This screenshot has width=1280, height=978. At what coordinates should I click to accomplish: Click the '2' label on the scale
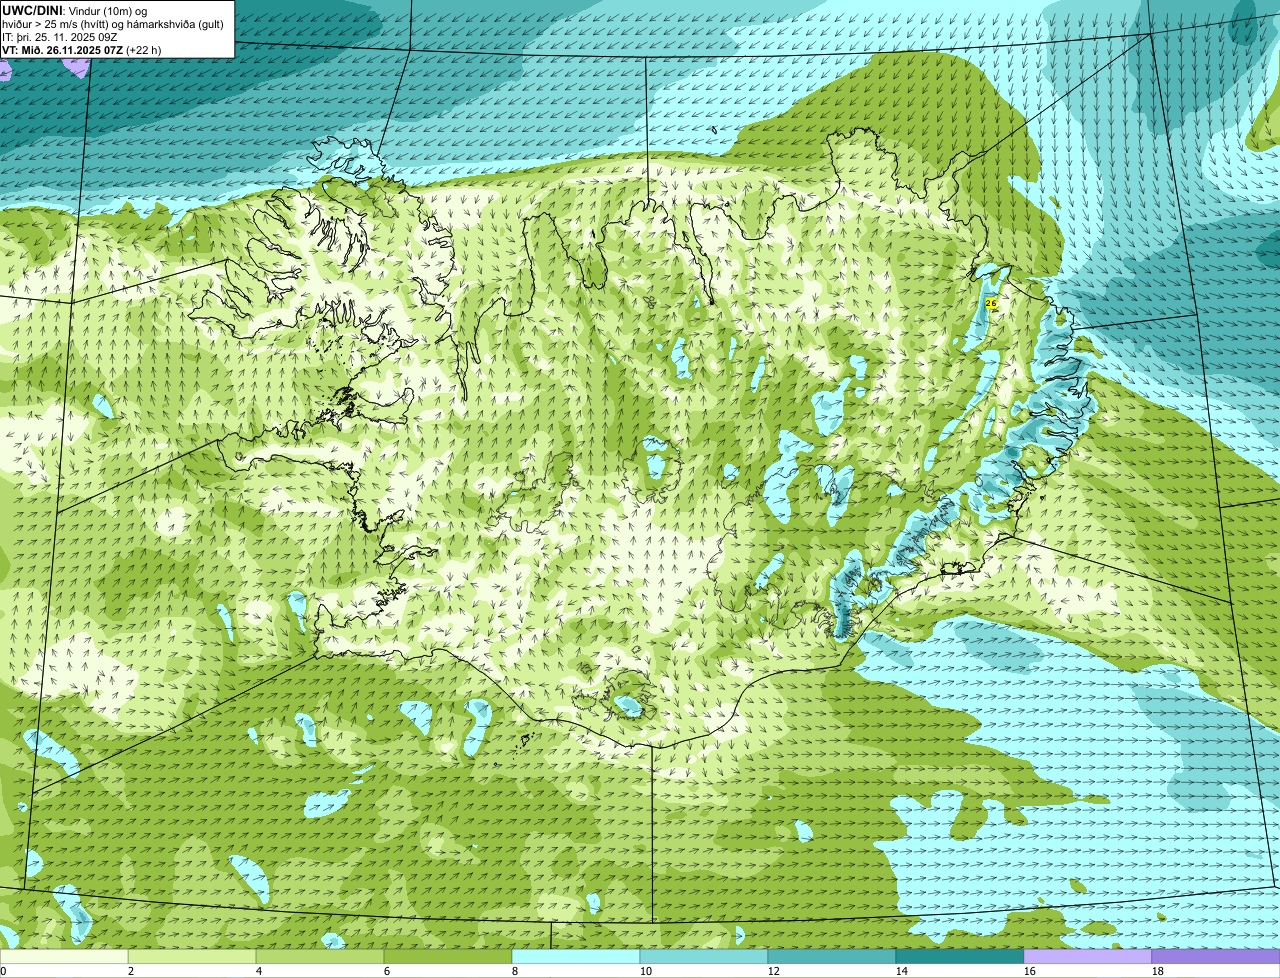pos(131,971)
